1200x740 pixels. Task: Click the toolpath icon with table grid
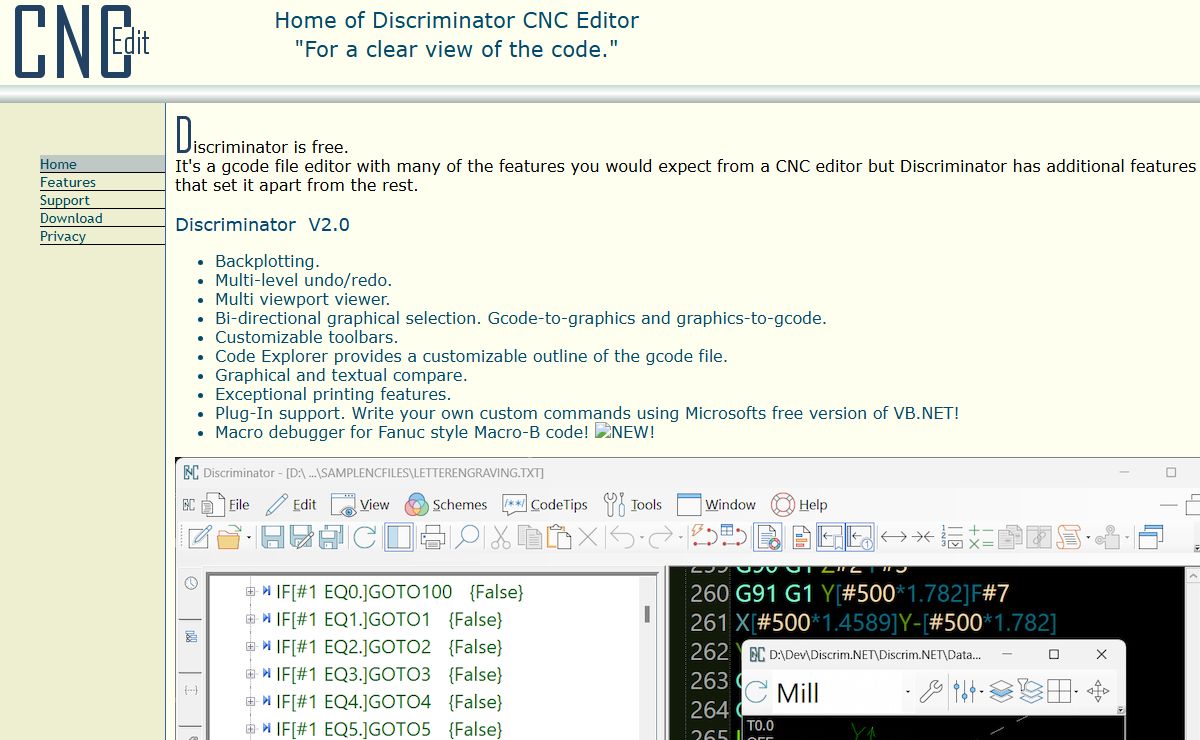click(734, 537)
